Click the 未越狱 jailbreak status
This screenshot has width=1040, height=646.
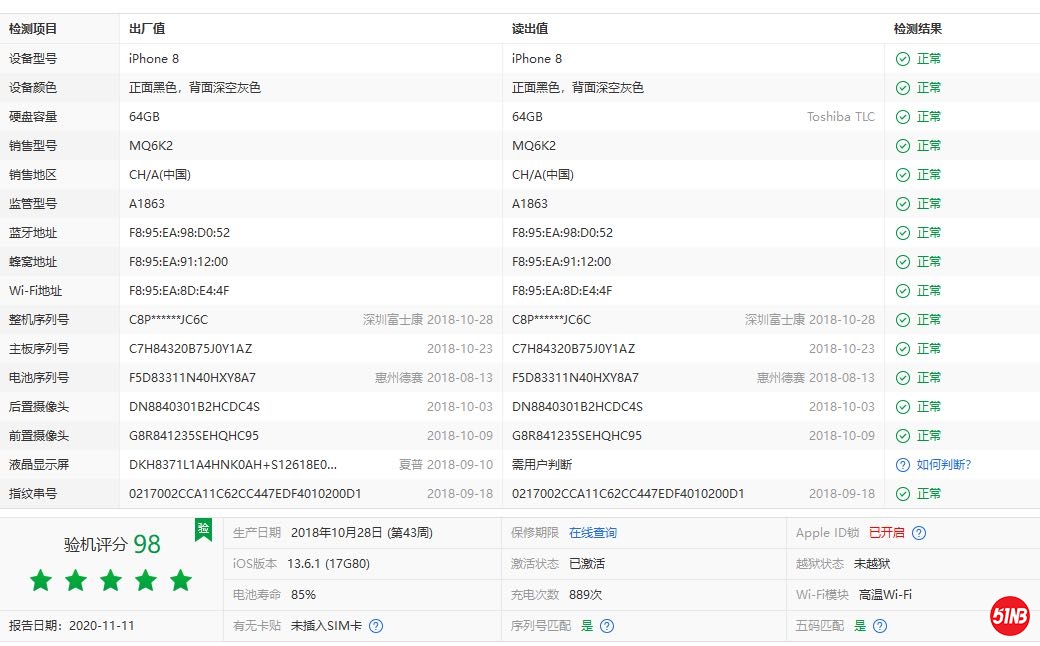click(872, 564)
